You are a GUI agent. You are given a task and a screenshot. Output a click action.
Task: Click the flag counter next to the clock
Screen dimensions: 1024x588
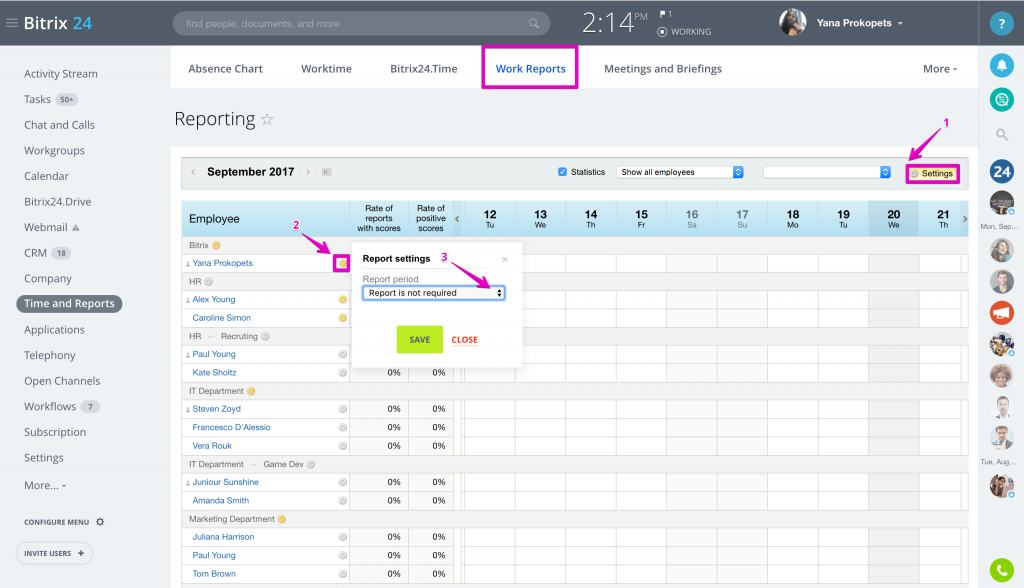[x=665, y=14]
